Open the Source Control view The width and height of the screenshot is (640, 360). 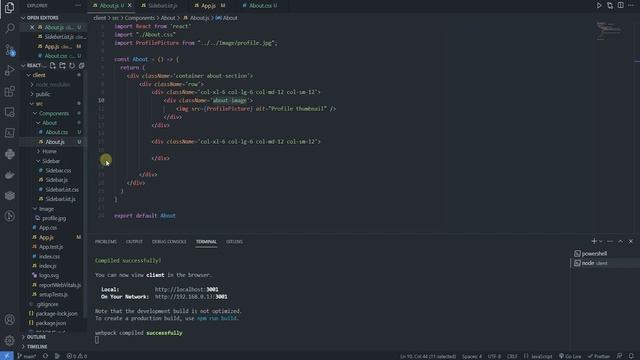[9, 49]
